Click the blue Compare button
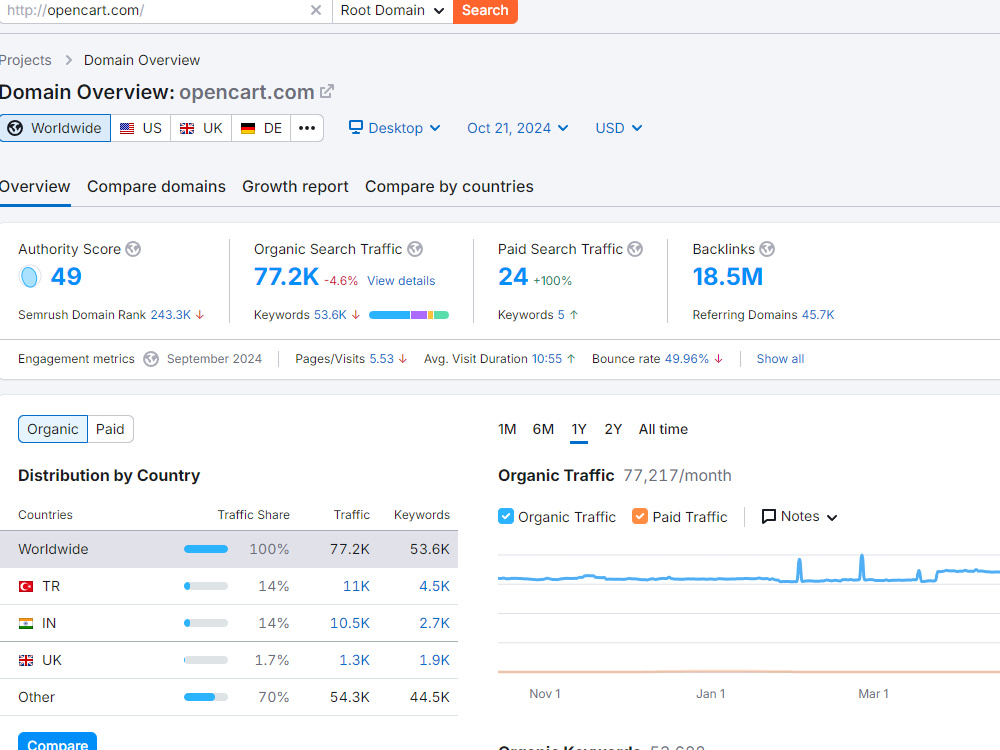The image size is (1000, 750). (x=57, y=742)
